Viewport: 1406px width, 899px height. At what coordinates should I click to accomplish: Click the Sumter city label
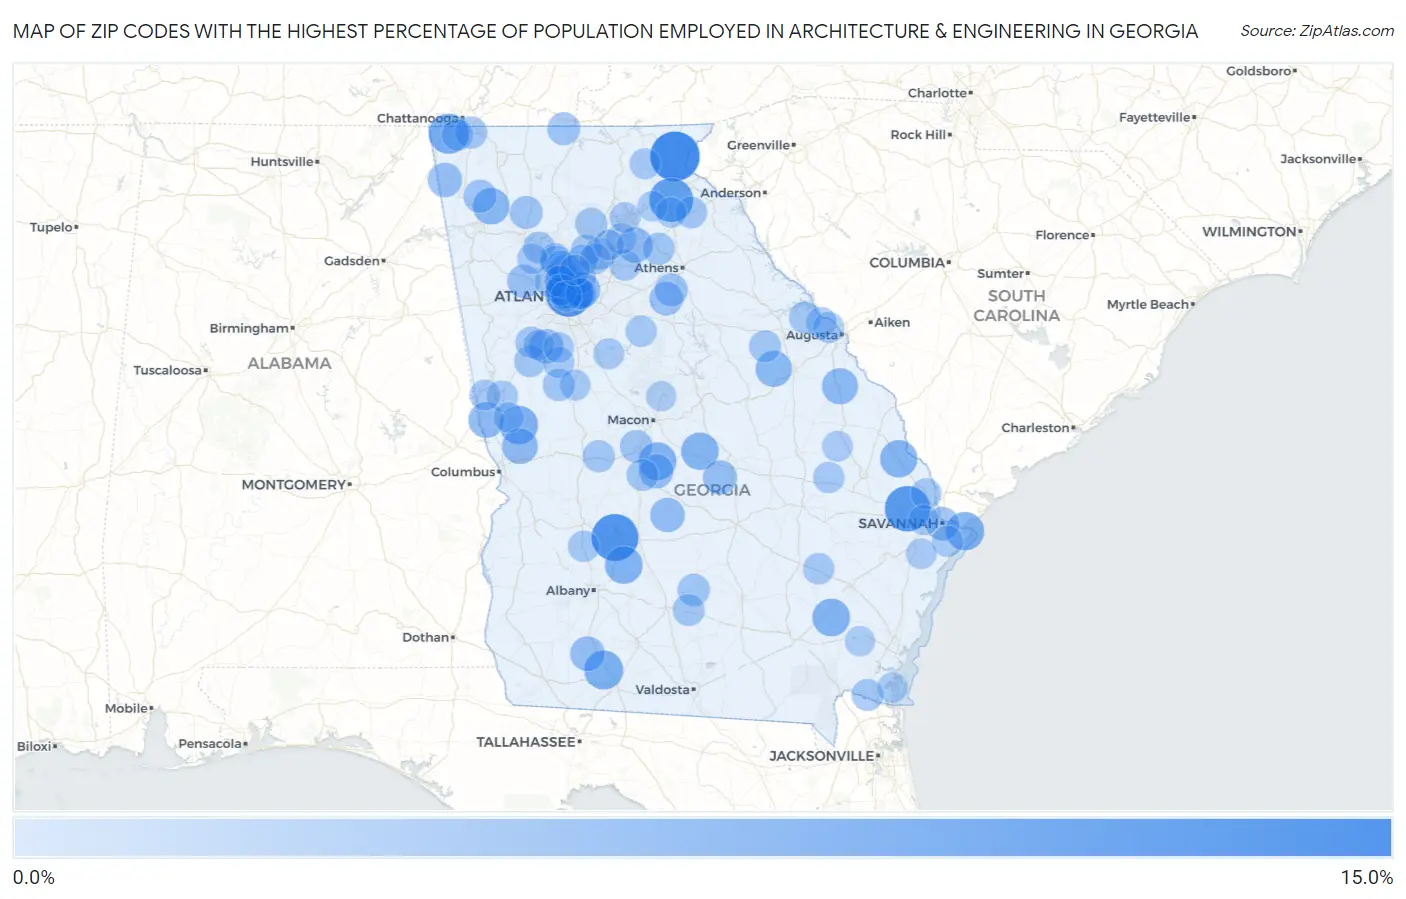[1001, 273]
